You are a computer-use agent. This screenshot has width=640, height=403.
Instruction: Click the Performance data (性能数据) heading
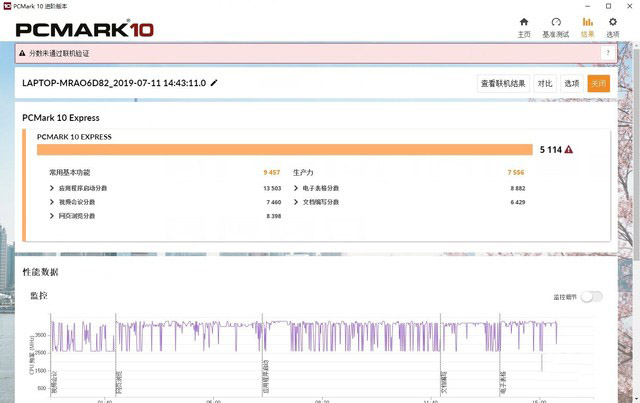(40, 272)
